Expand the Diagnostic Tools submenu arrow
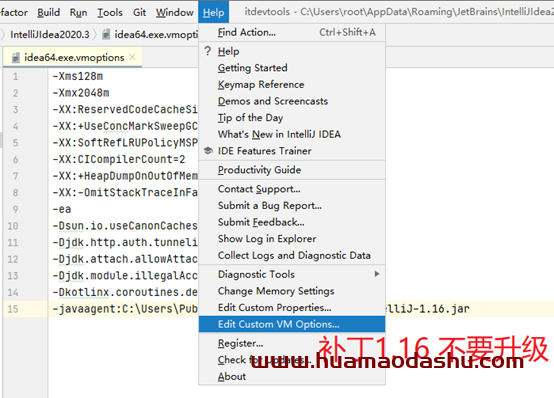The width and height of the screenshot is (554, 398). point(377,274)
